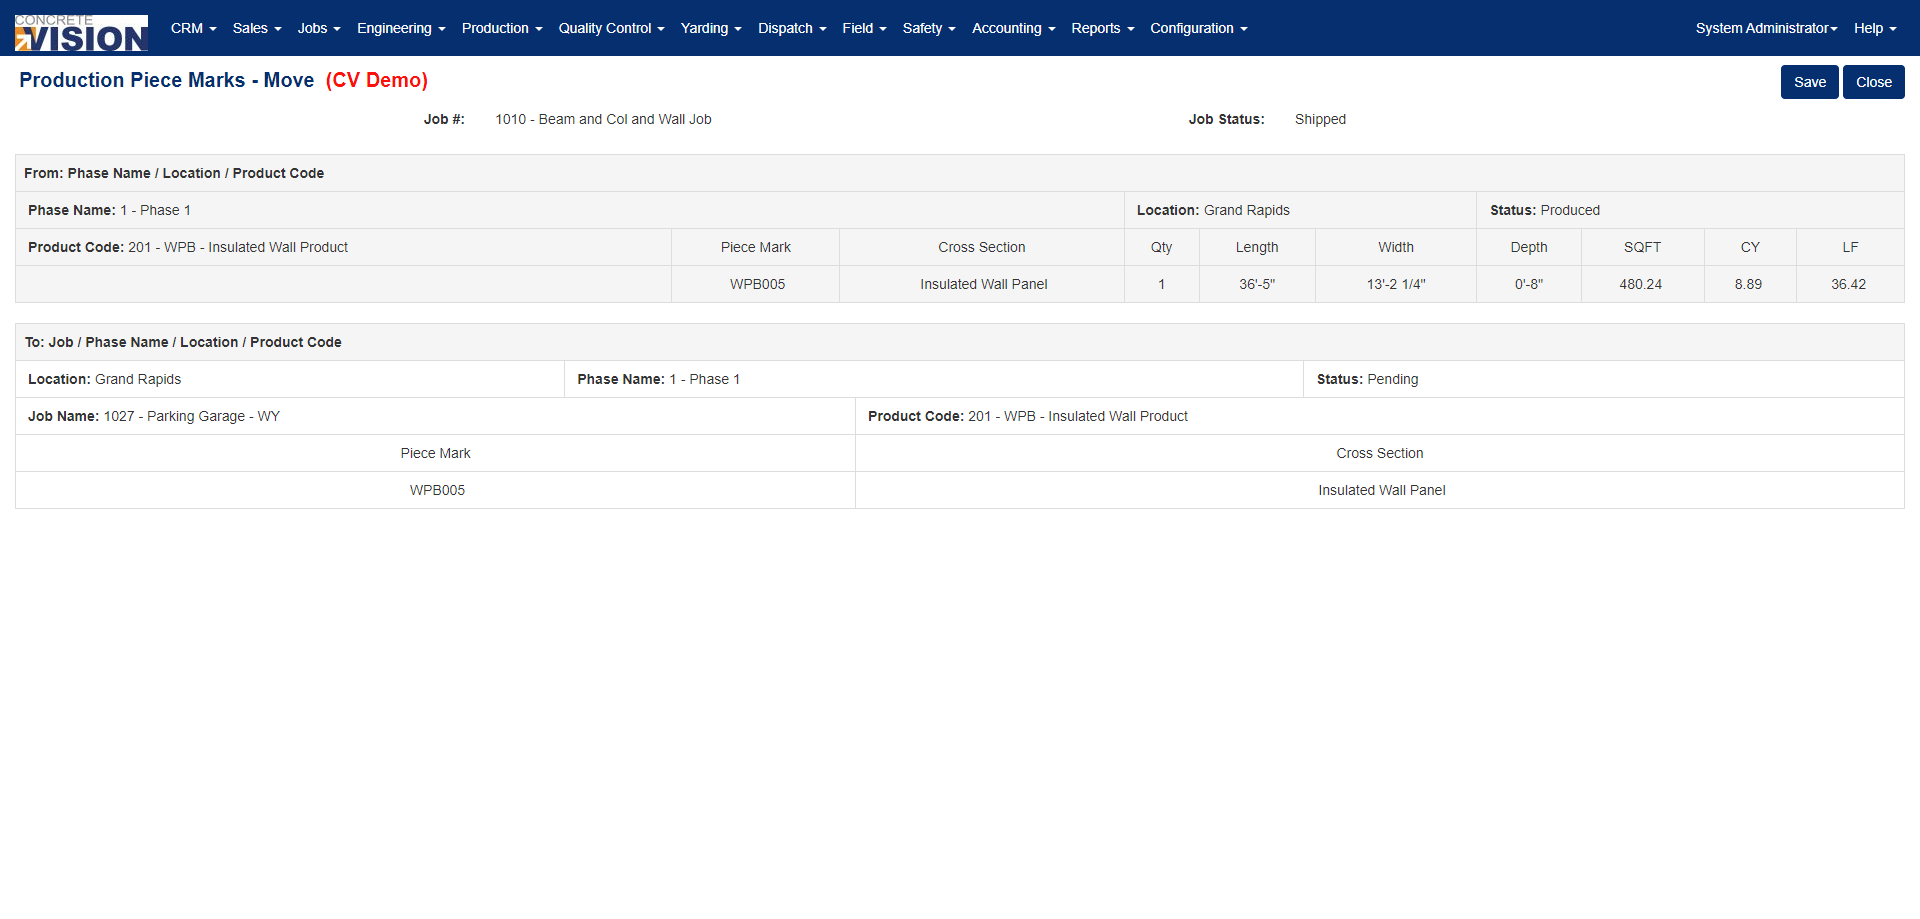Click the CY value 8.89
1920x919 pixels.
[x=1748, y=284]
